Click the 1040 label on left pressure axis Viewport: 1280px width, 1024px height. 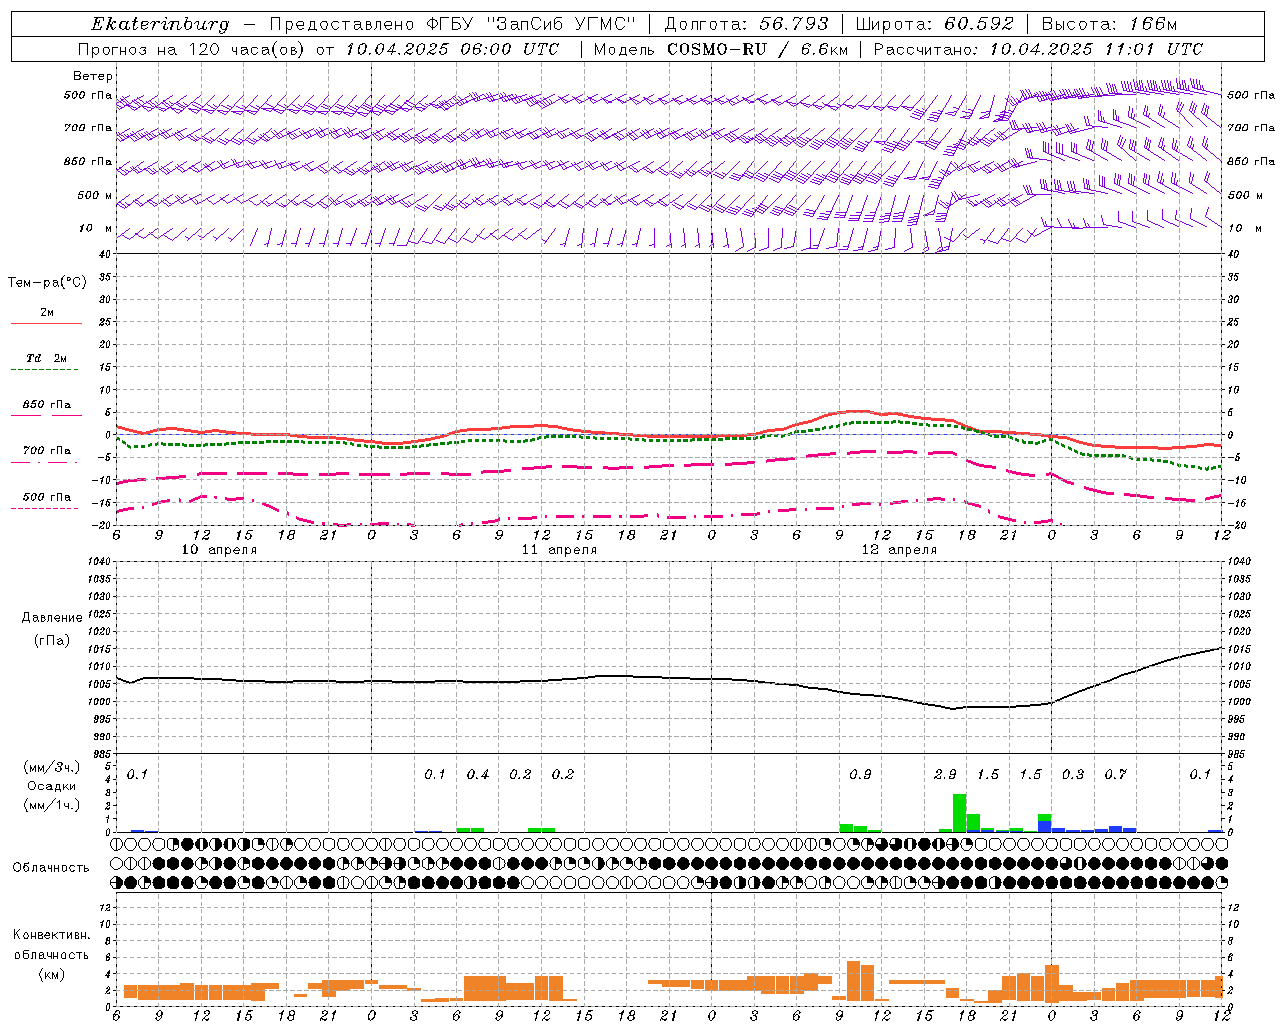pyautogui.click(x=100, y=562)
